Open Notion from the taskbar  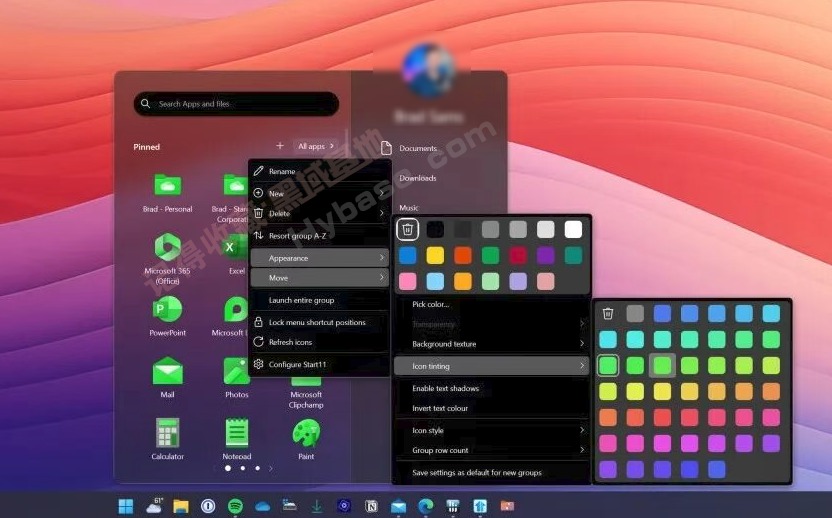372,506
